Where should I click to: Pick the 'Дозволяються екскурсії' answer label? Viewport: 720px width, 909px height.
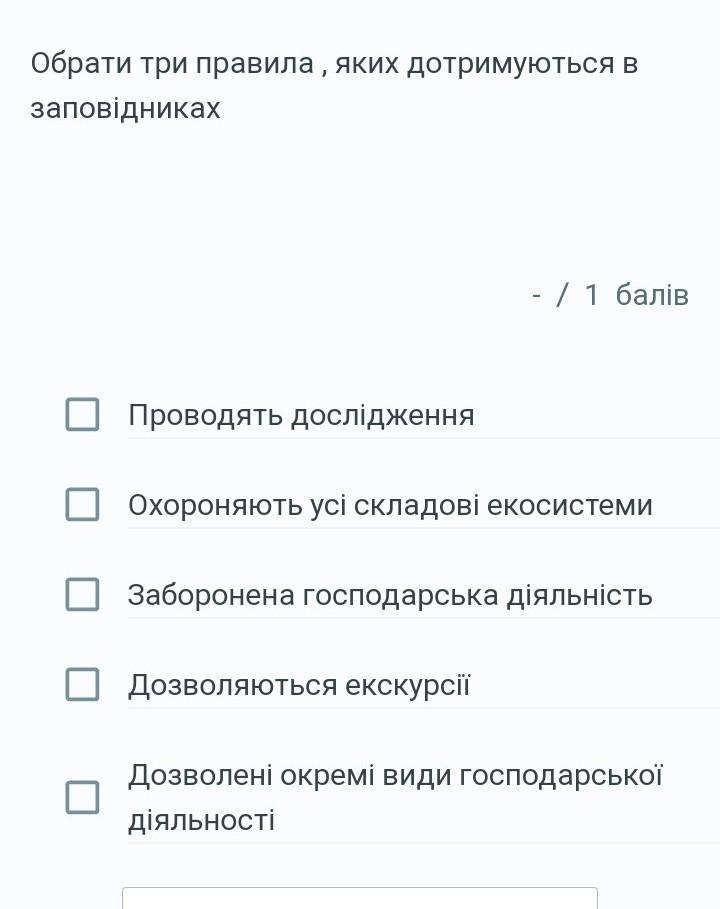pyautogui.click(x=299, y=685)
